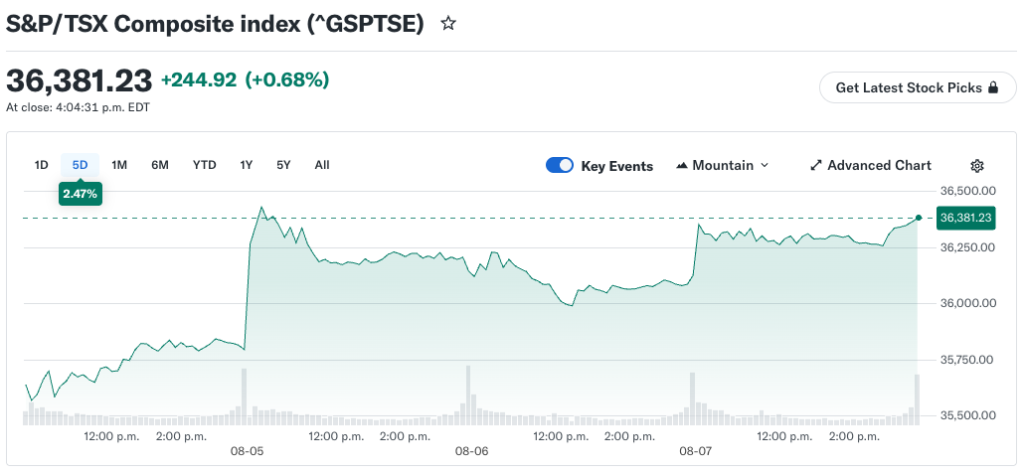Click the 08-07 date label
This screenshot has height=474, width=1024.
(x=696, y=451)
